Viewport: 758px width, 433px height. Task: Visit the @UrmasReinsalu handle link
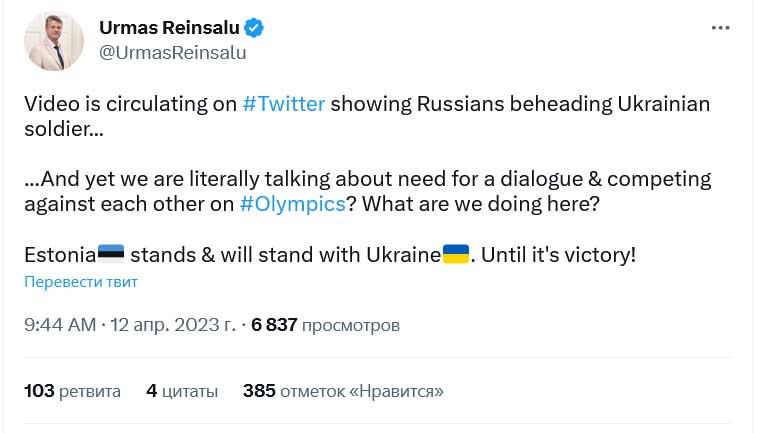pyautogui.click(x=172, y=53)
